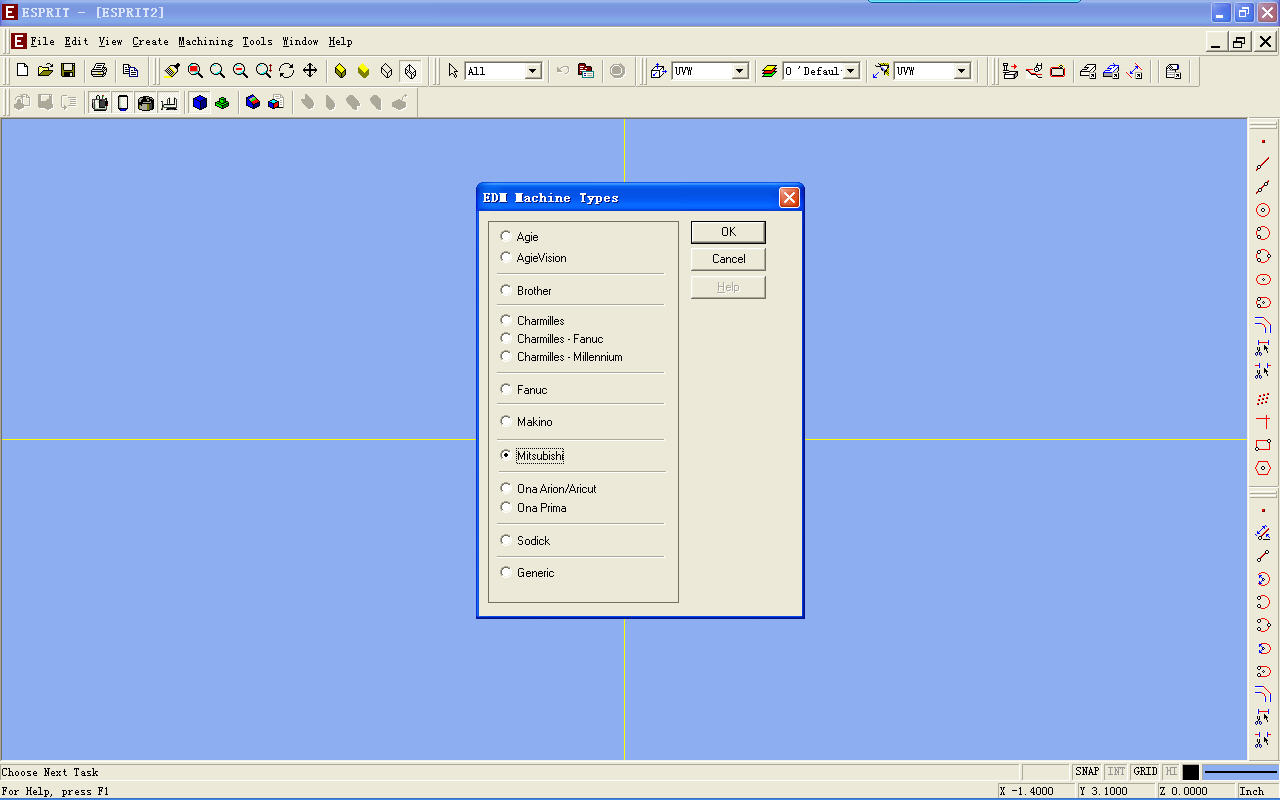Open the layer '0 Default' dropdown
The image size is (1280, 800).
coord(851,71)
